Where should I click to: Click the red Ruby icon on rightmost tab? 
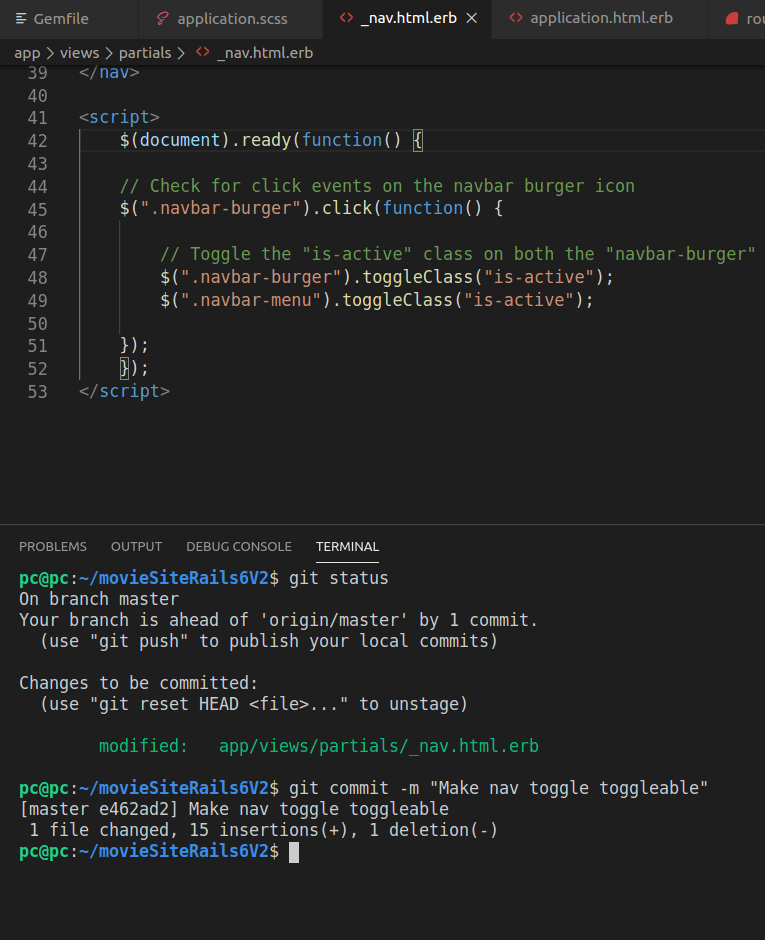pos(731,19)
